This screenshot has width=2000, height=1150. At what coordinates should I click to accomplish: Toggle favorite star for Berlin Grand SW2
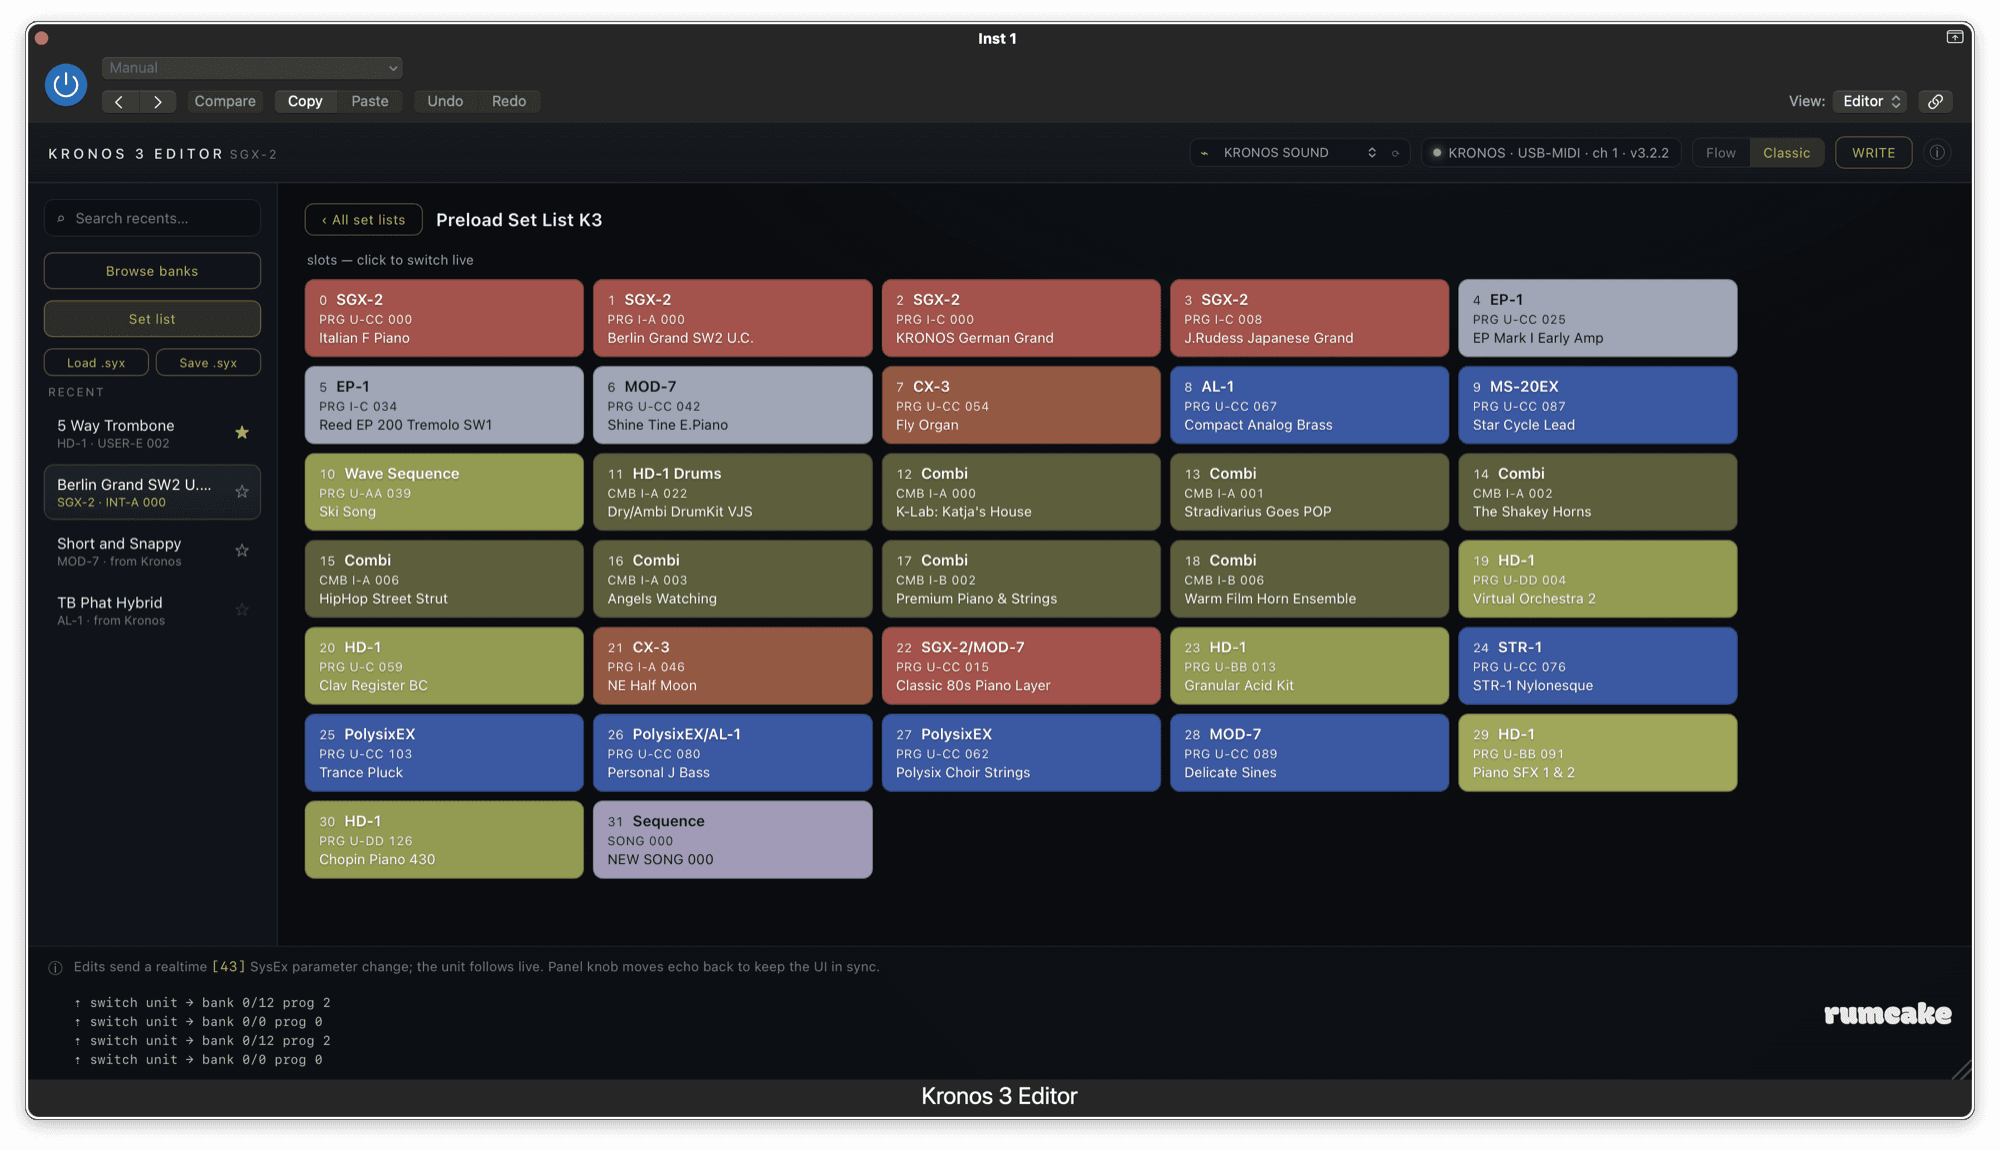242,492
